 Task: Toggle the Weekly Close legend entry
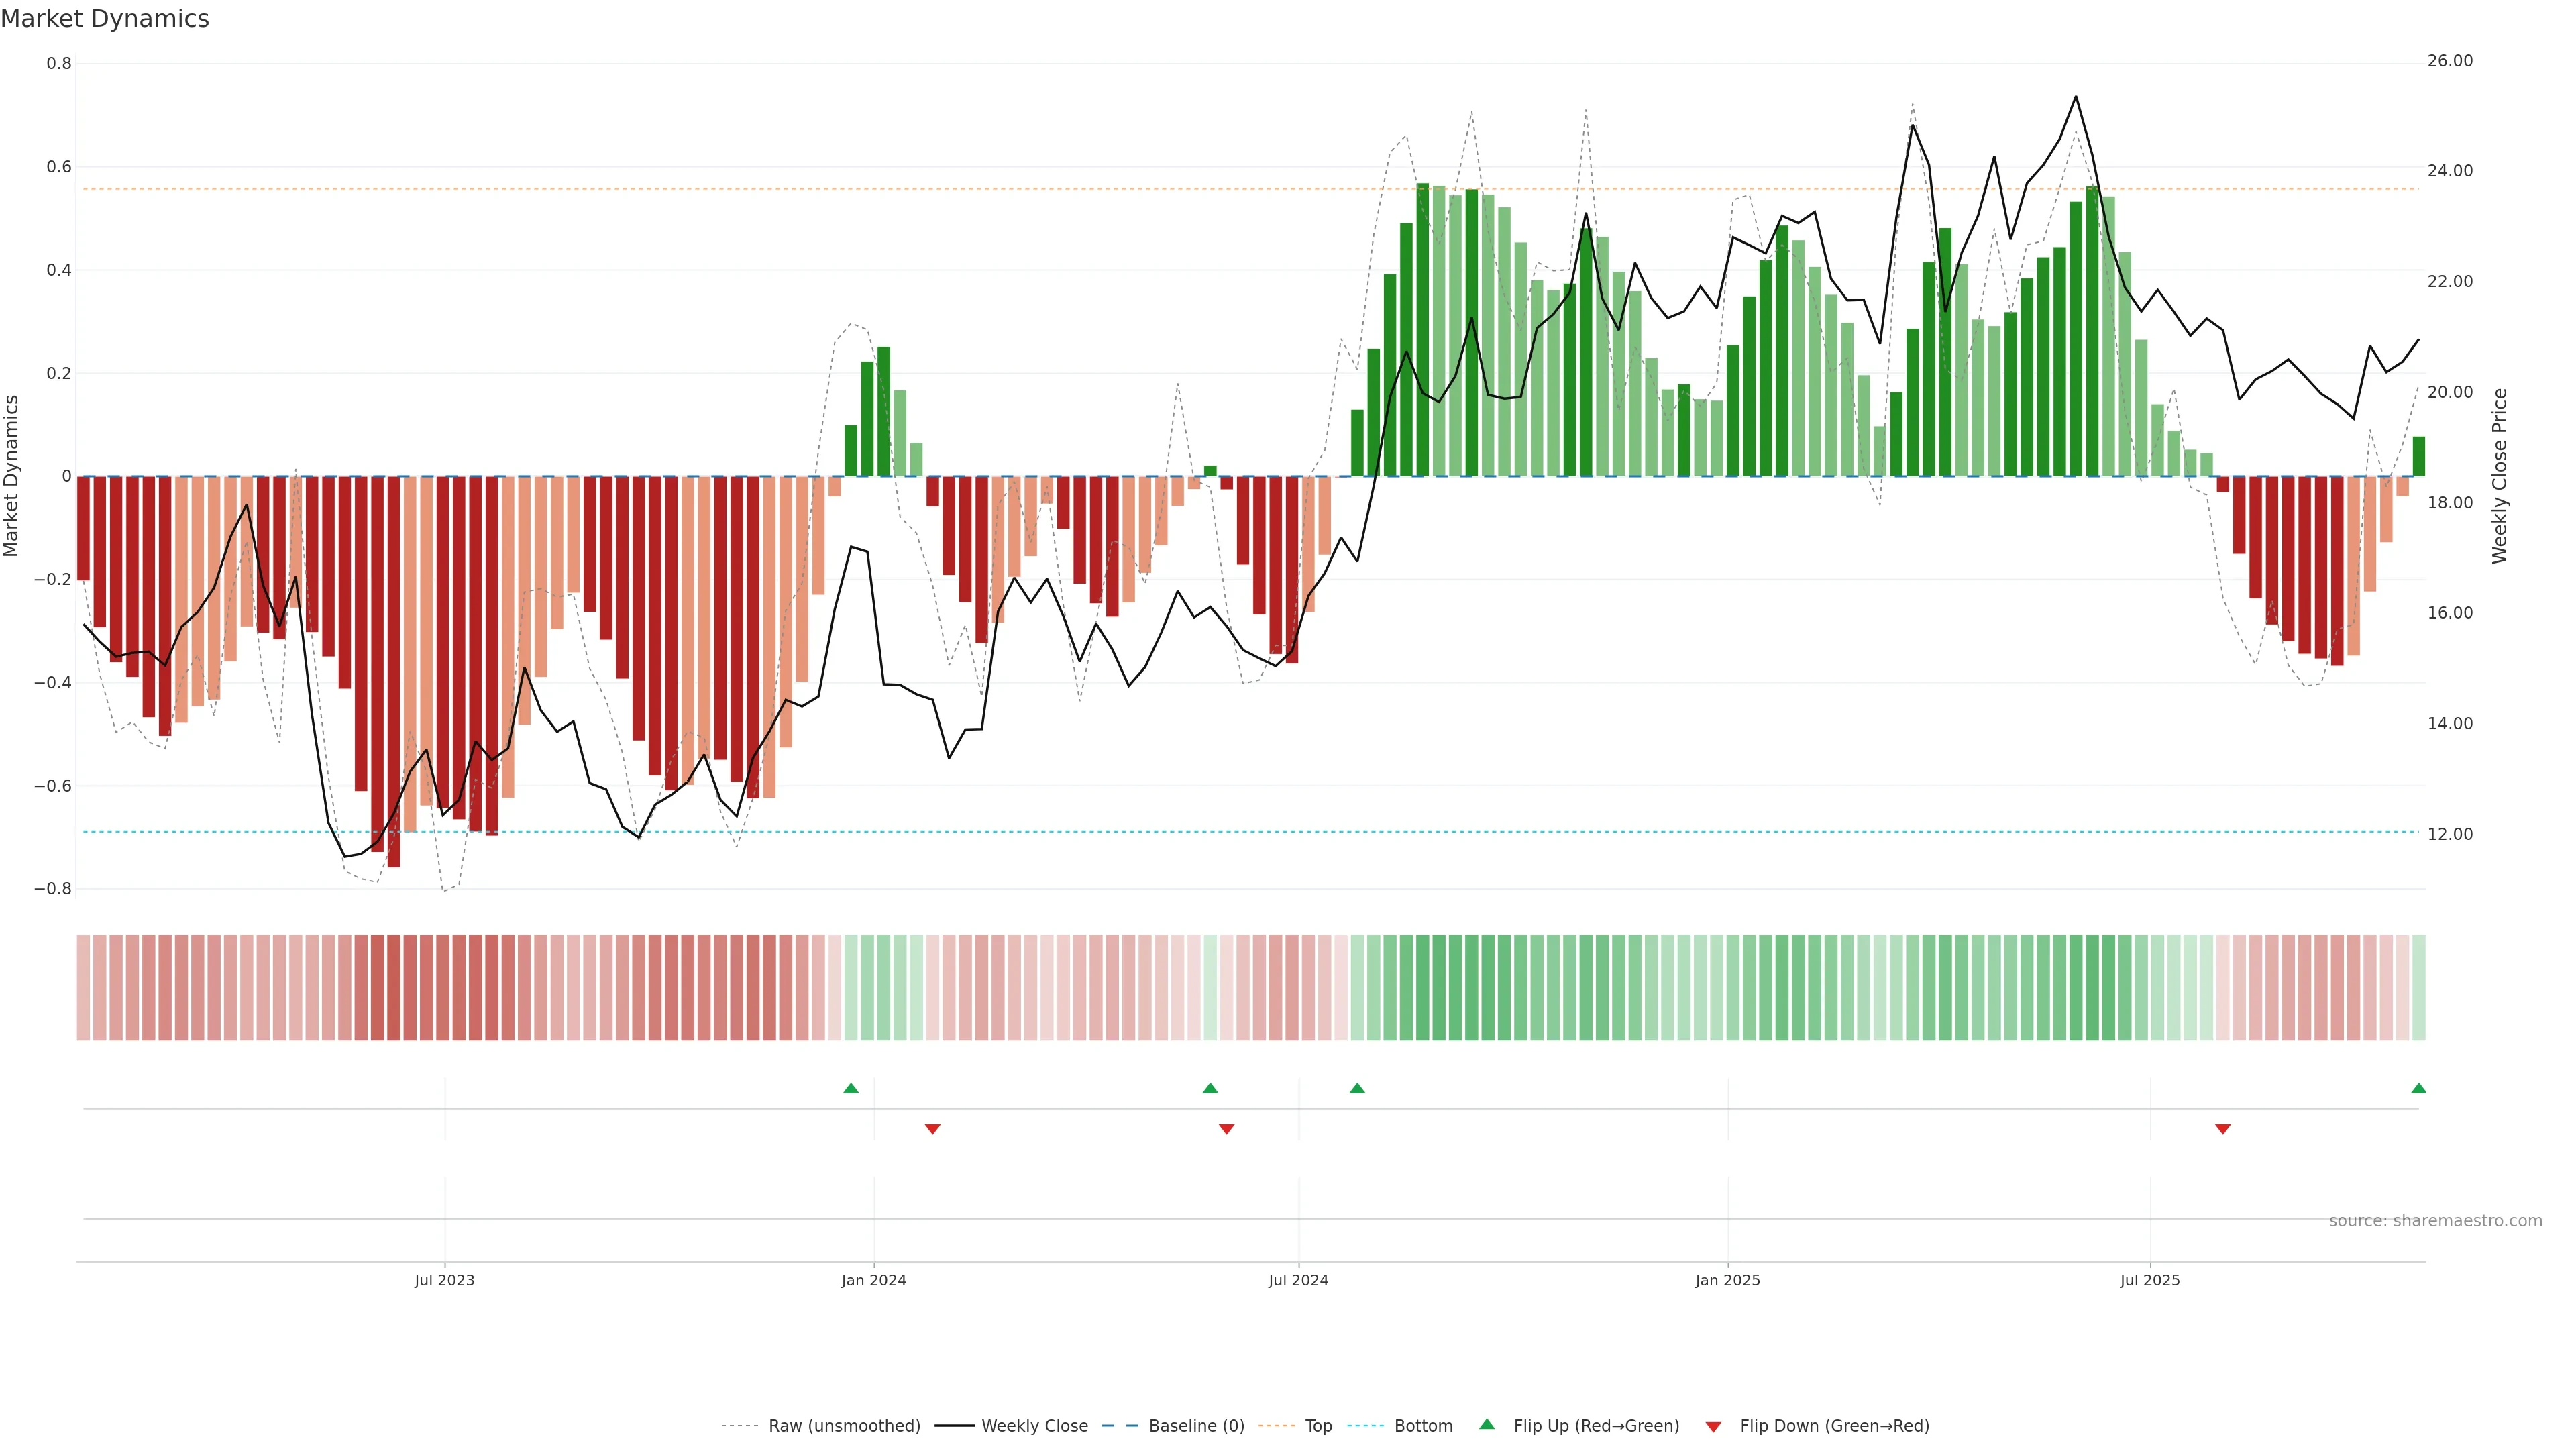click(x=1034, y=1426)
